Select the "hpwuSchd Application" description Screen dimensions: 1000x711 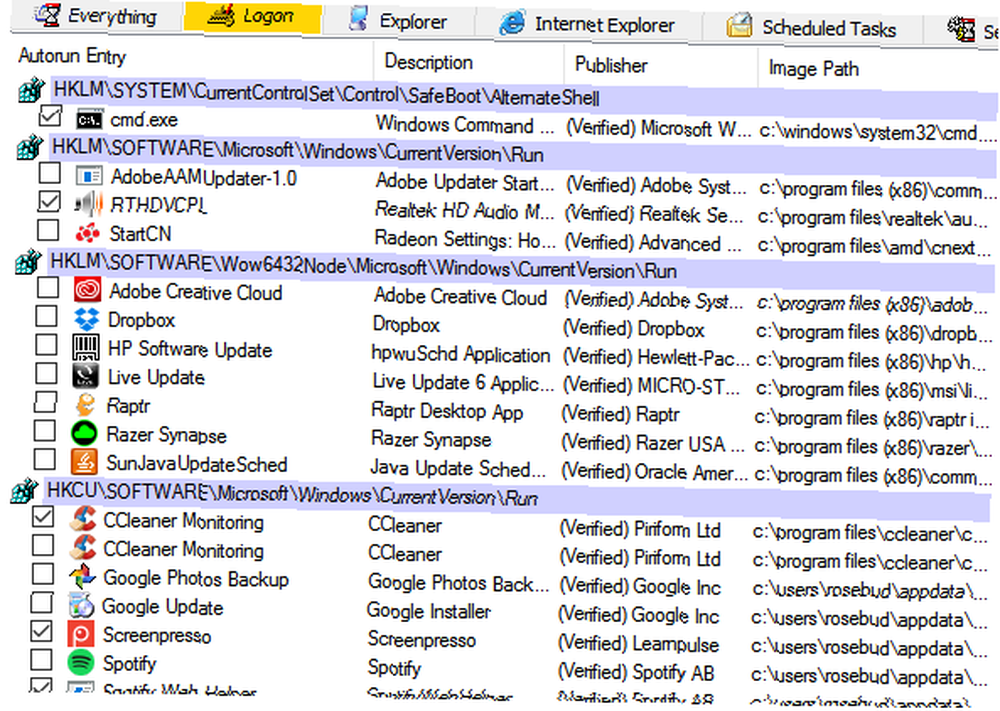click(x=461, y=355)
